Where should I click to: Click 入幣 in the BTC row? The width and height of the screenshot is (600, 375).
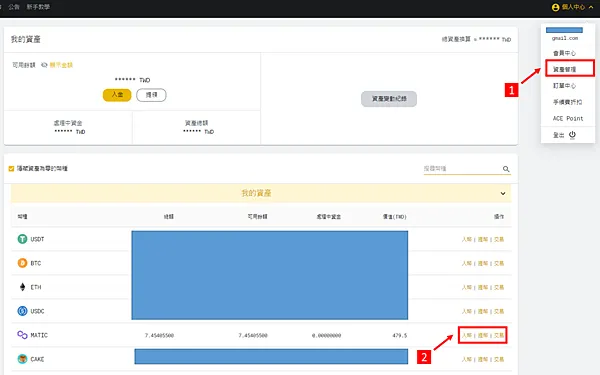click(x=466, y=263)
